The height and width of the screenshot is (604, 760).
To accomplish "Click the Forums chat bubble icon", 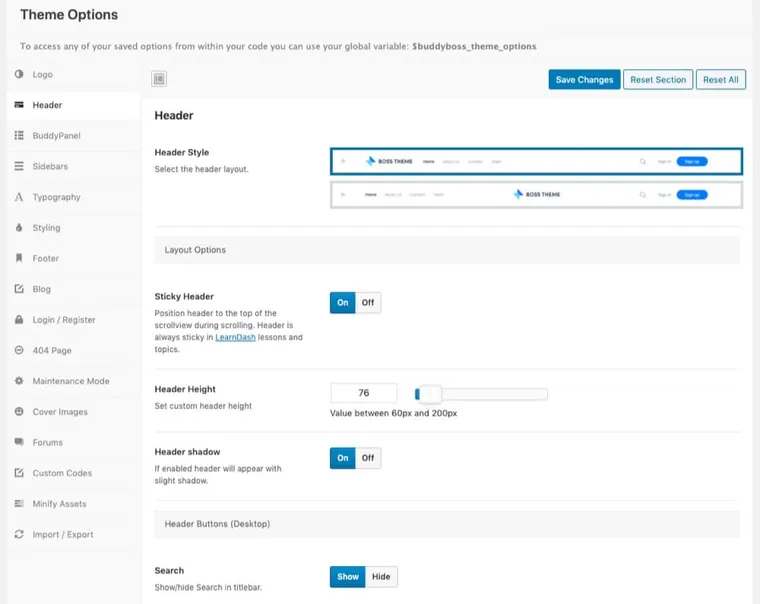I will click(19, 442).
